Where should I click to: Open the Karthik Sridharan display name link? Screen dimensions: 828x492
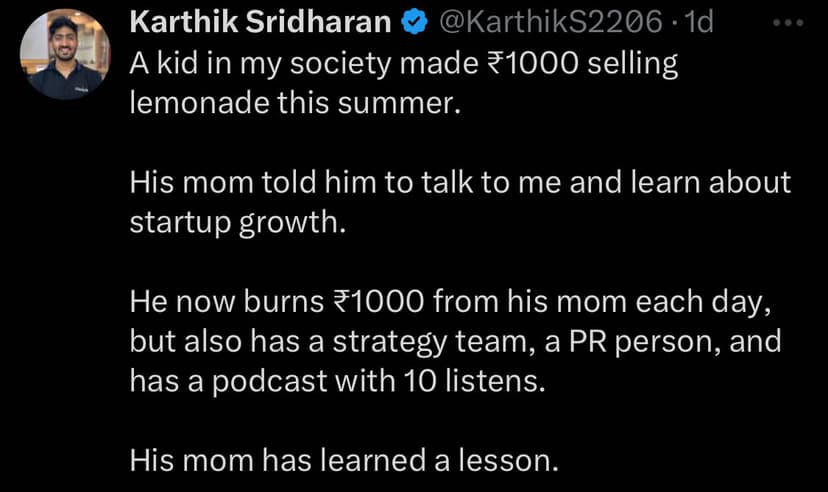pyautogui.click(x=262, y=21)
